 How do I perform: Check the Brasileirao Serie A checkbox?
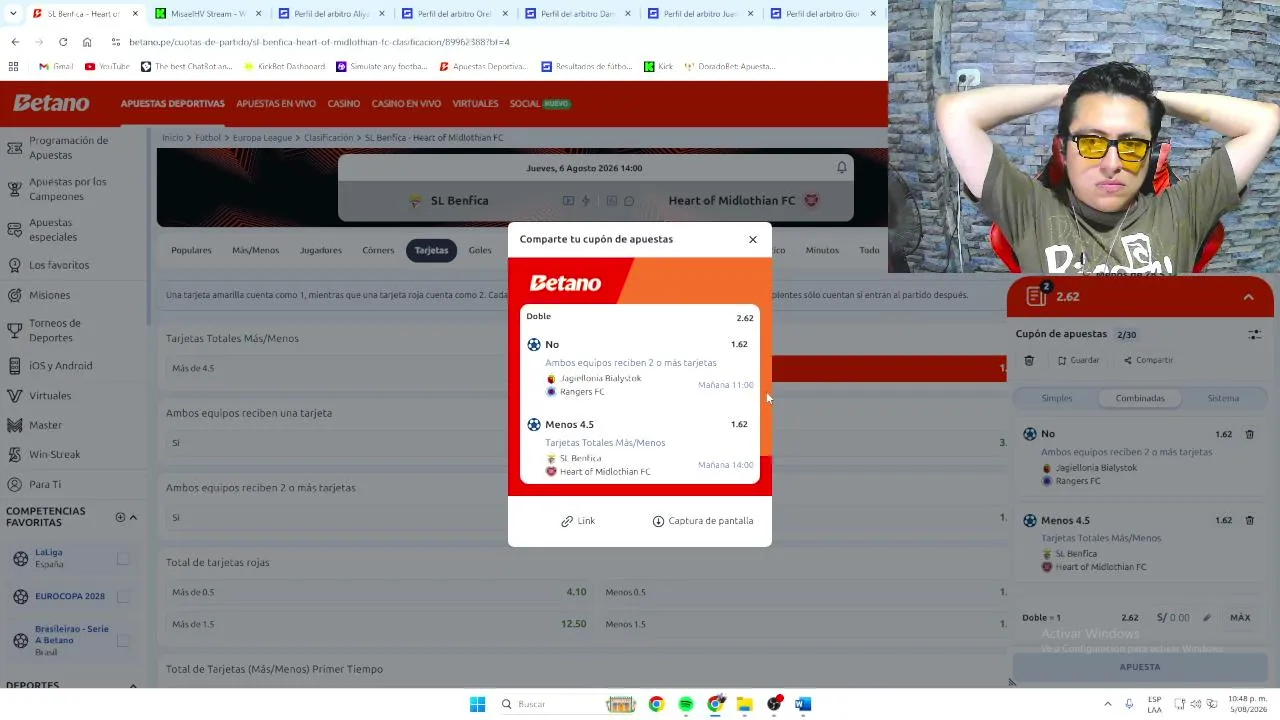[x=123, y=640]
